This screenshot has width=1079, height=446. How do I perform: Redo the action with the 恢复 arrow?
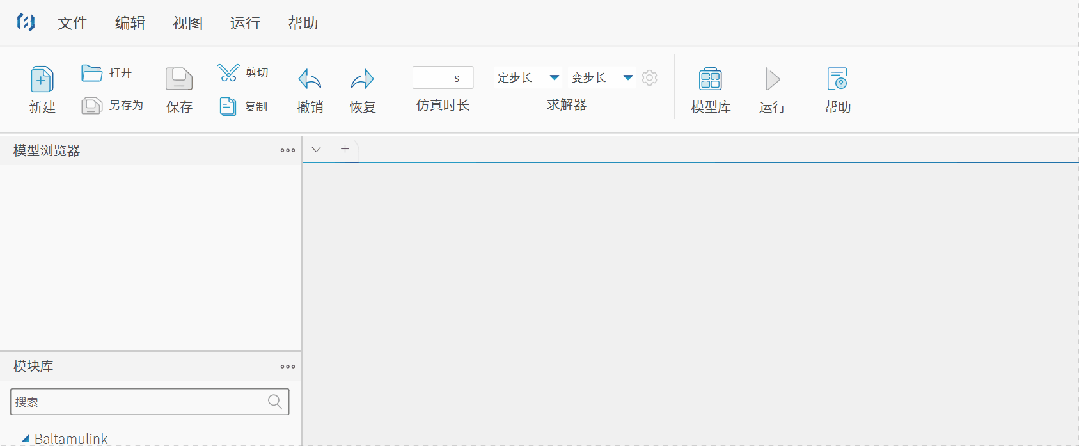362,79
